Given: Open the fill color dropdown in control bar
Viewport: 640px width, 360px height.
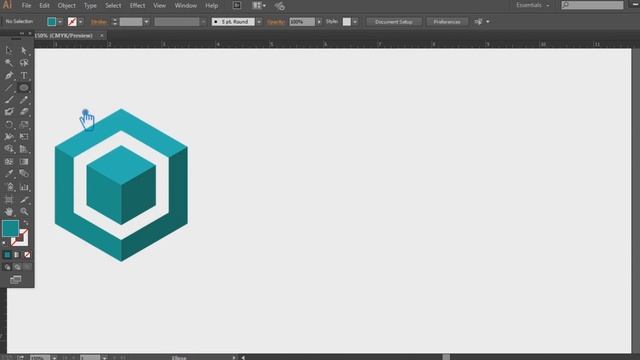Looking at the screenshot, I should point(60,22).
